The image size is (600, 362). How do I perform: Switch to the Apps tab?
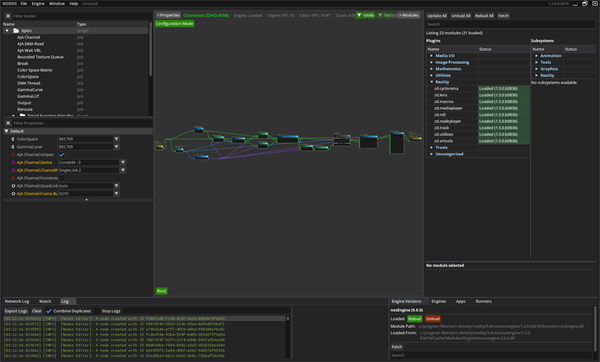click(x=461, y=302)
